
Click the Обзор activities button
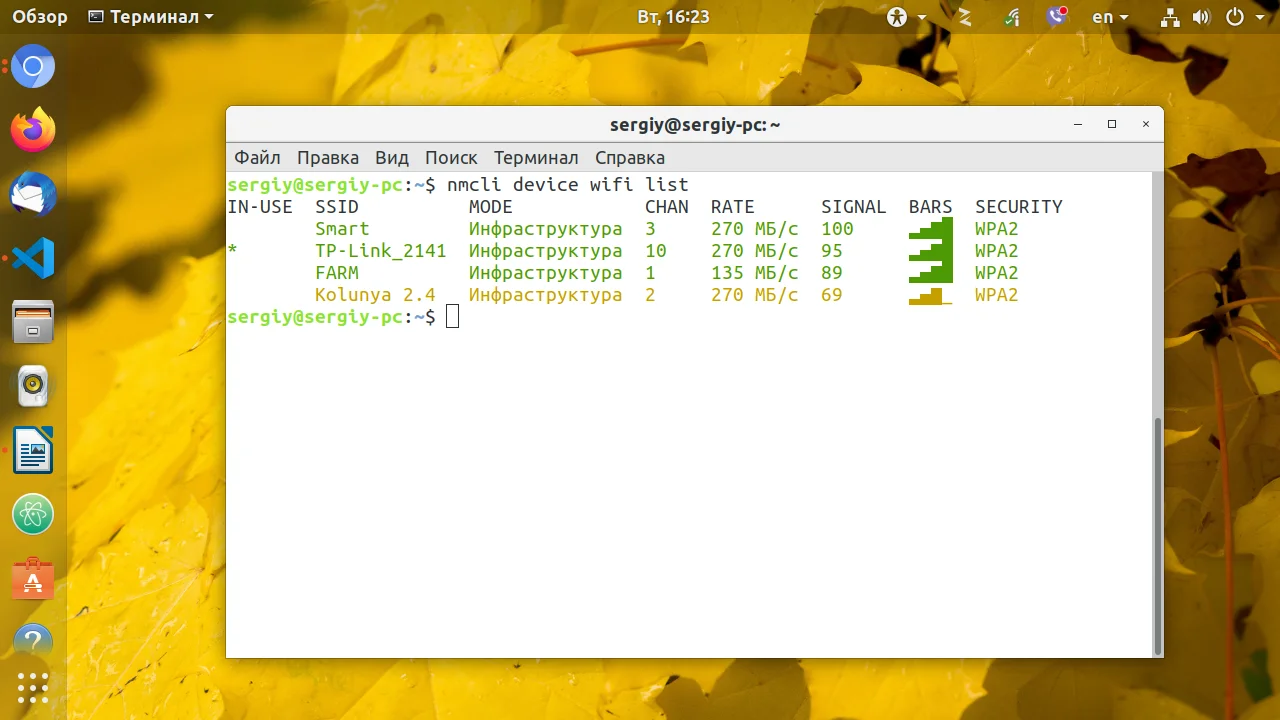tap(41, 17)
